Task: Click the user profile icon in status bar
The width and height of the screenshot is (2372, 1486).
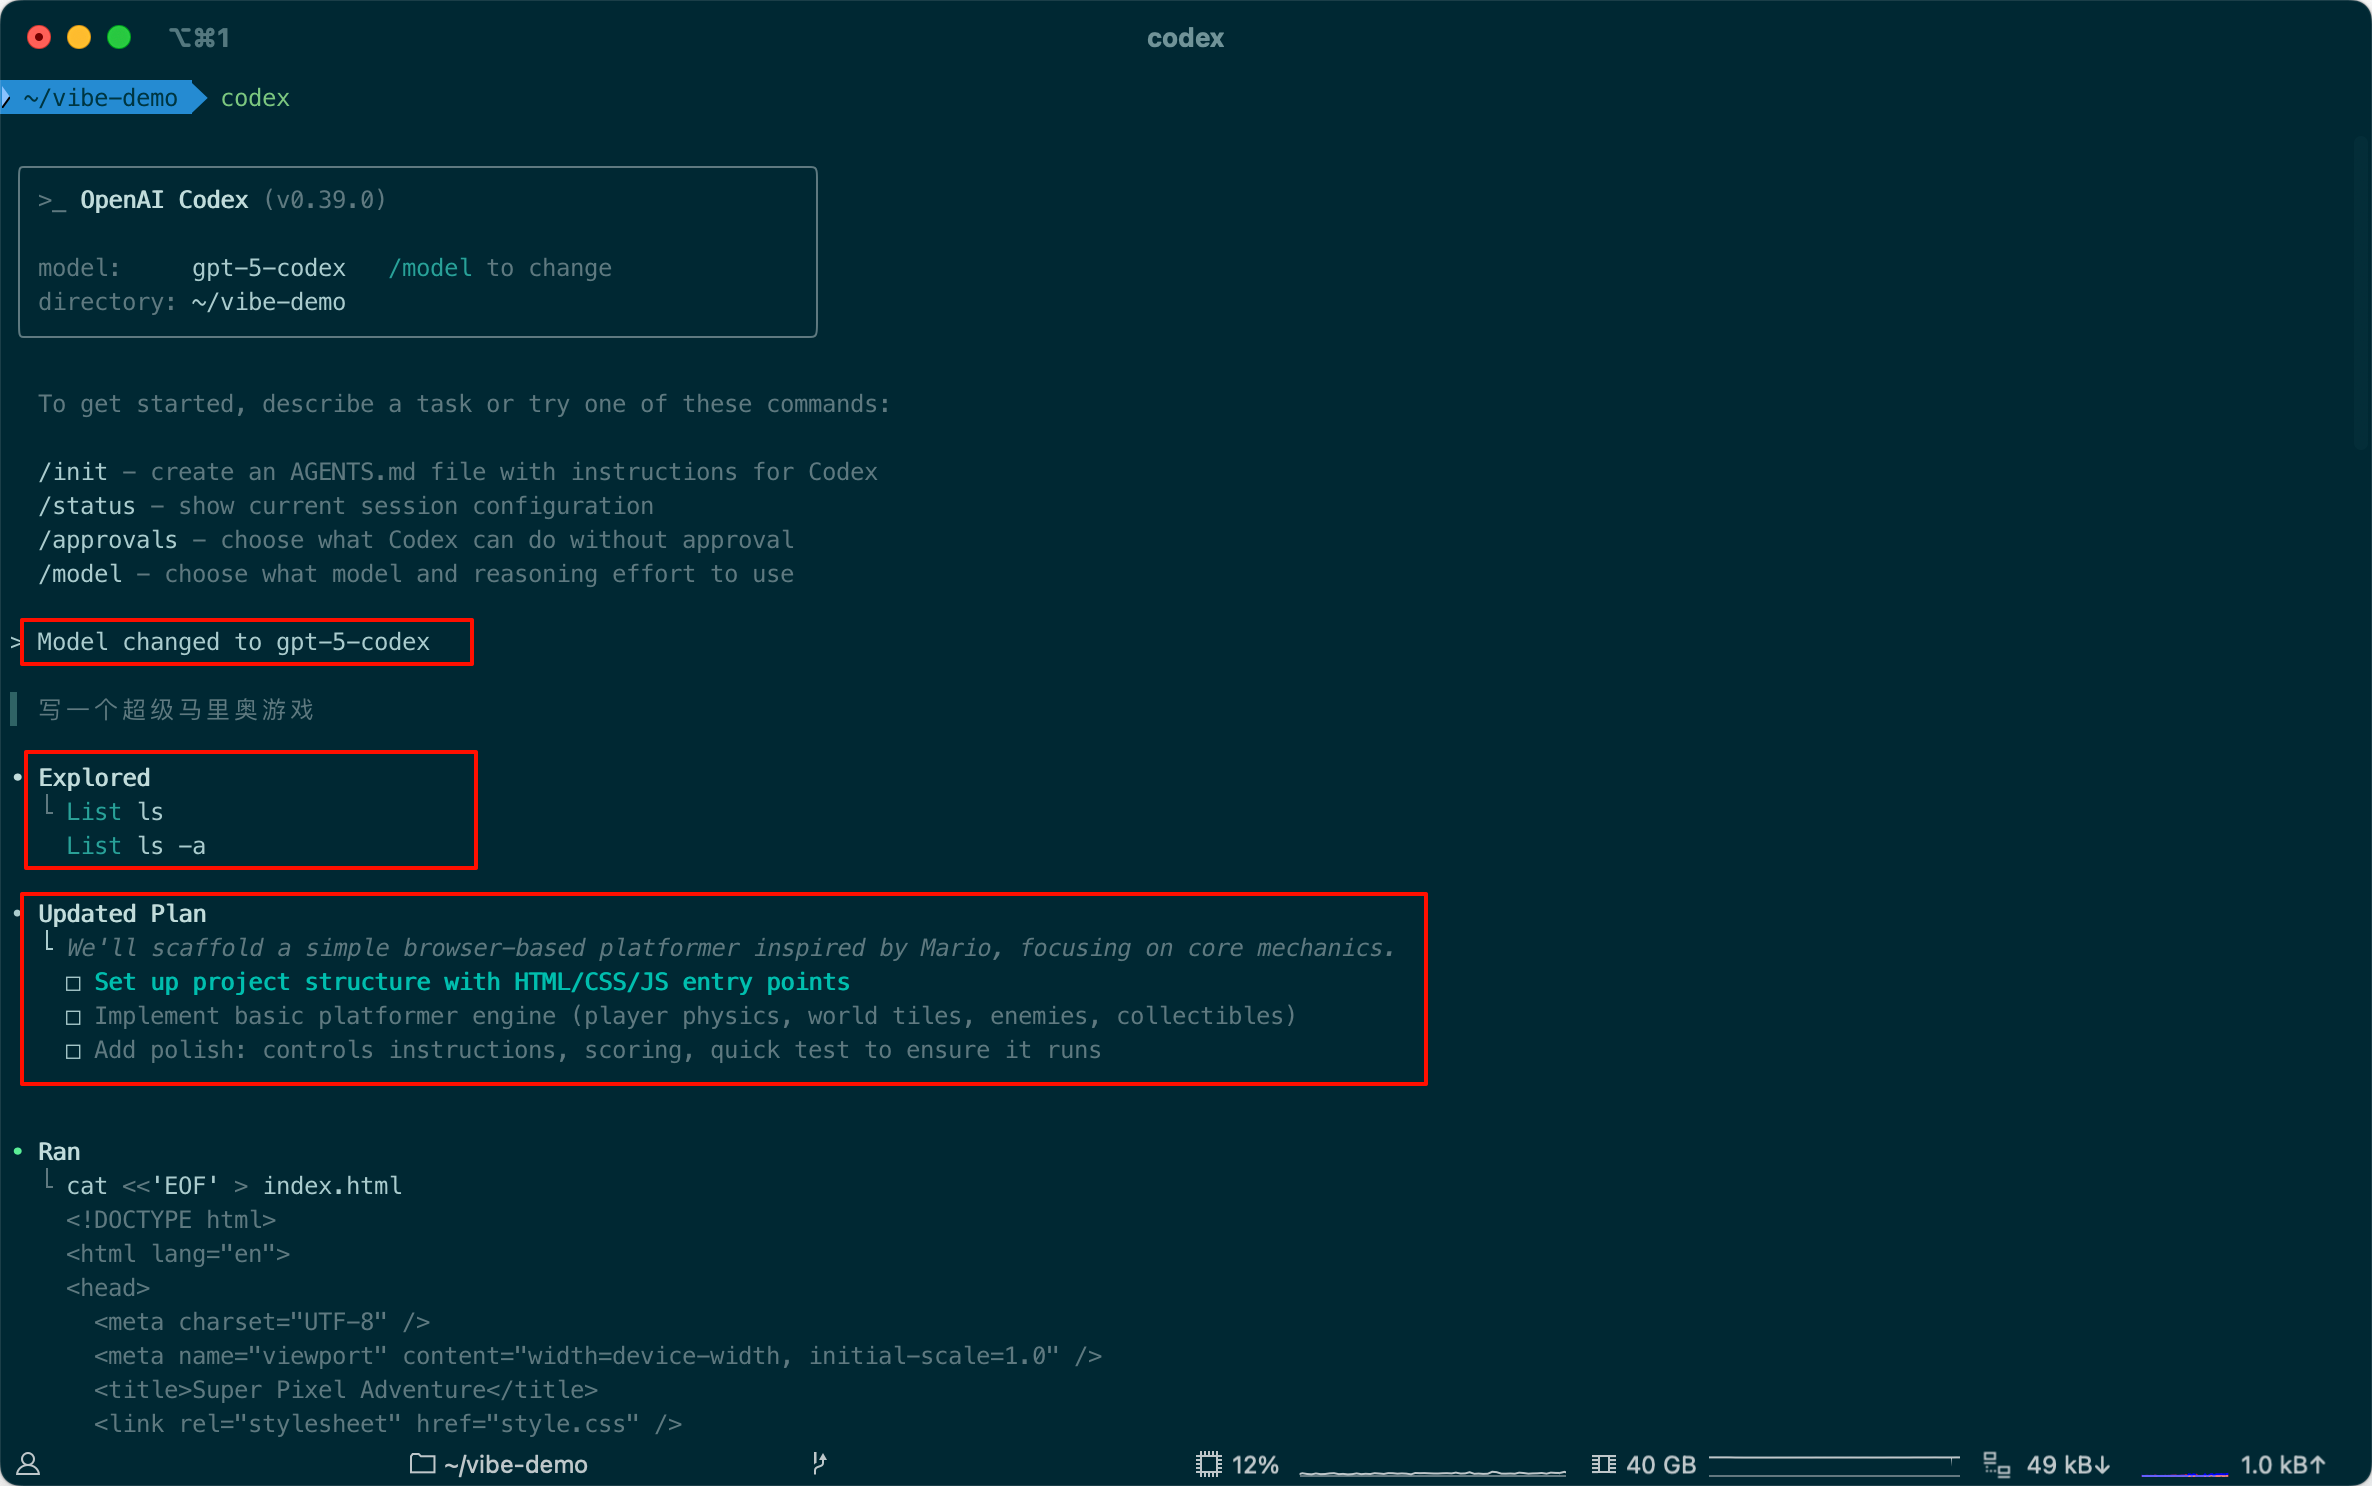Action: click(28, 1465)
